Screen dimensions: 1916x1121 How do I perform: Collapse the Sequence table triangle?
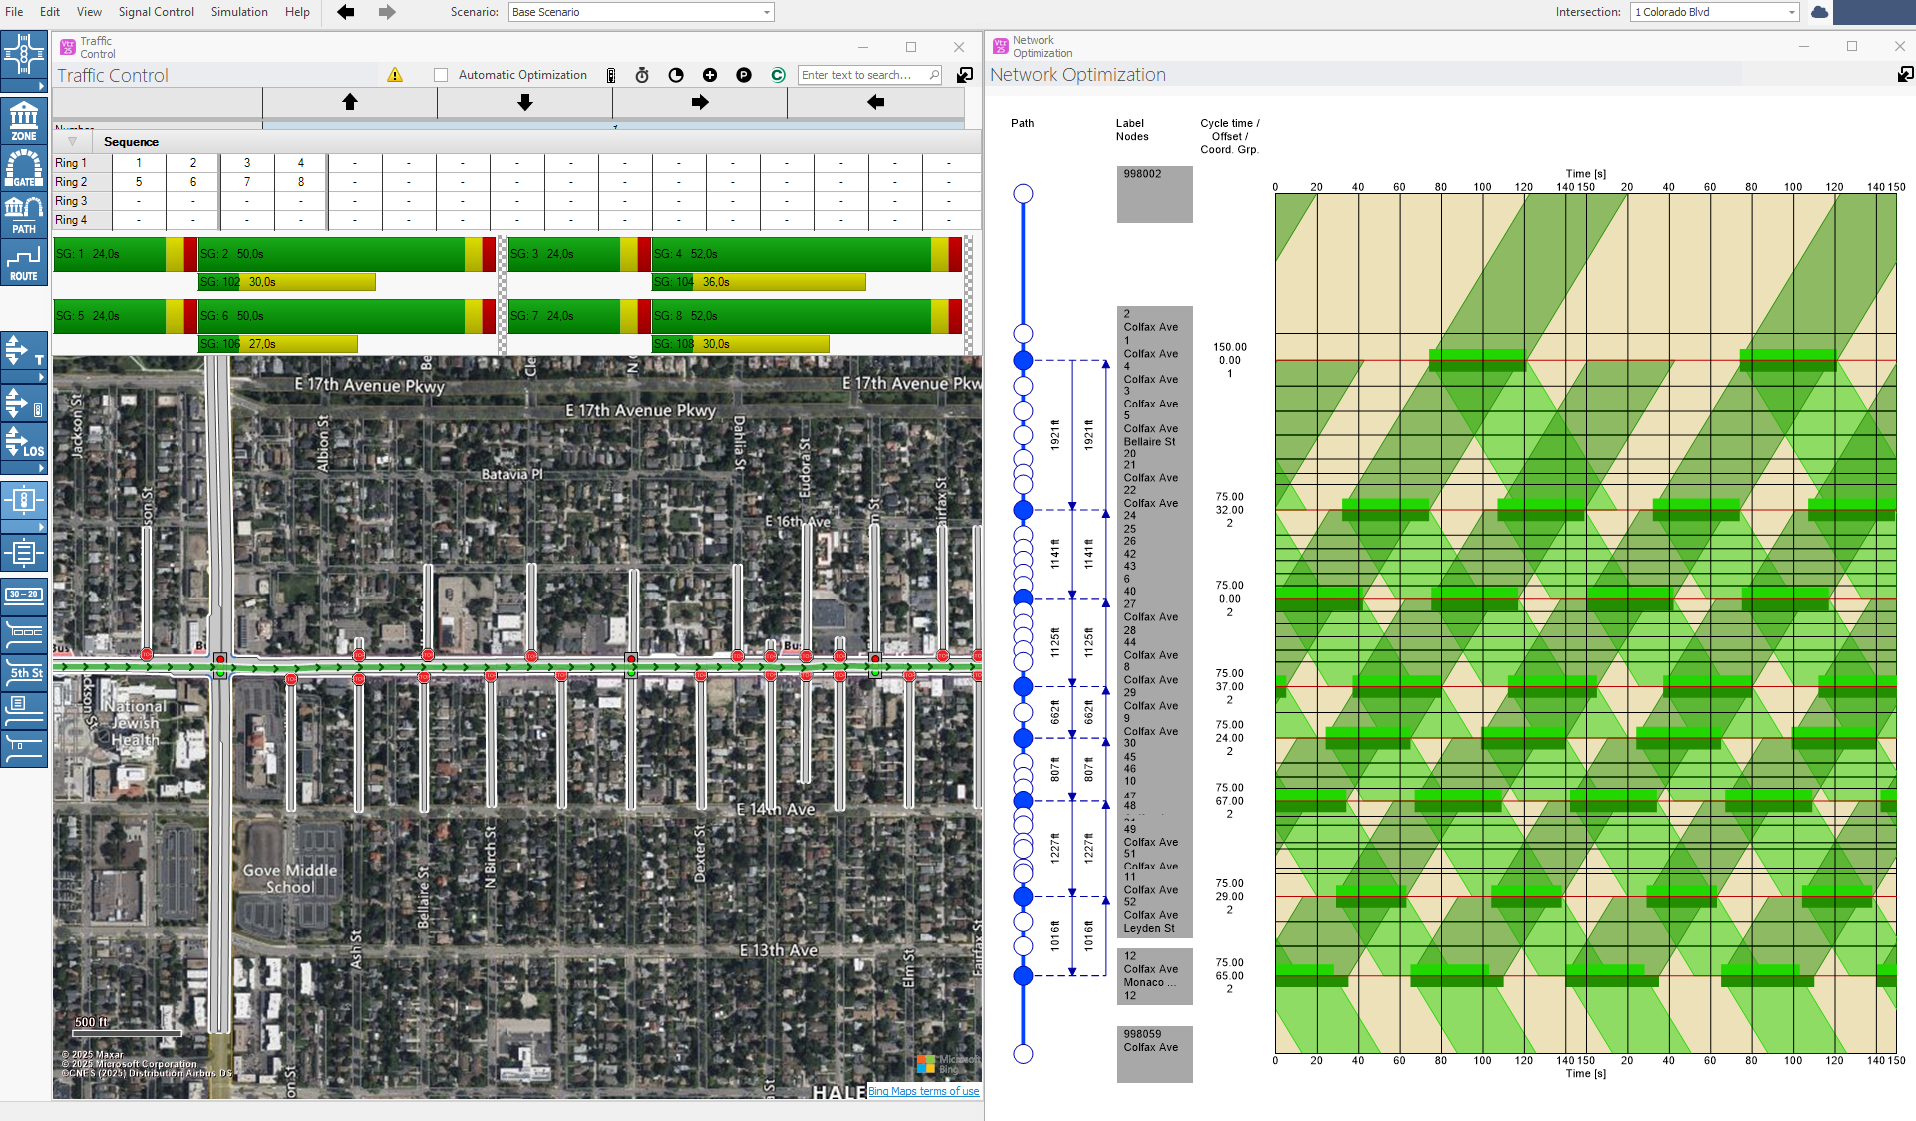pos(72,142)
